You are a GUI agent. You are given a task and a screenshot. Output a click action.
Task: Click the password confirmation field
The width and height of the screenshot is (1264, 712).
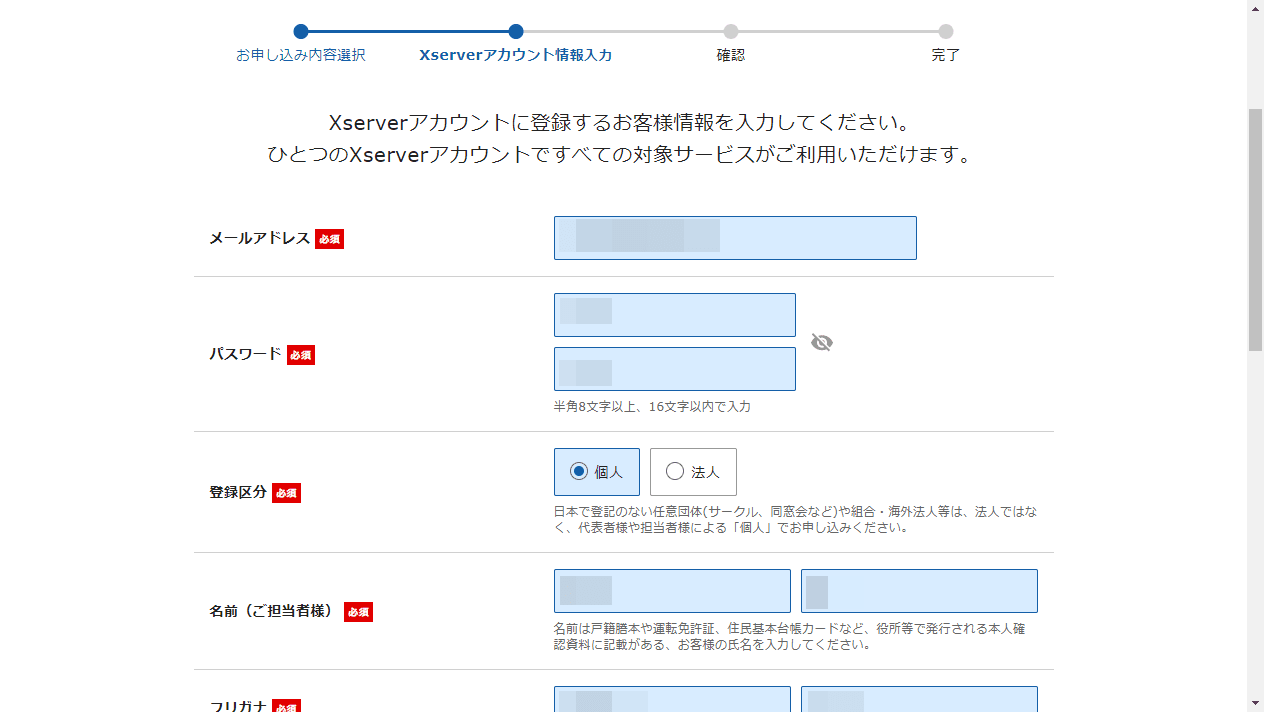click(x=675, y=369)
